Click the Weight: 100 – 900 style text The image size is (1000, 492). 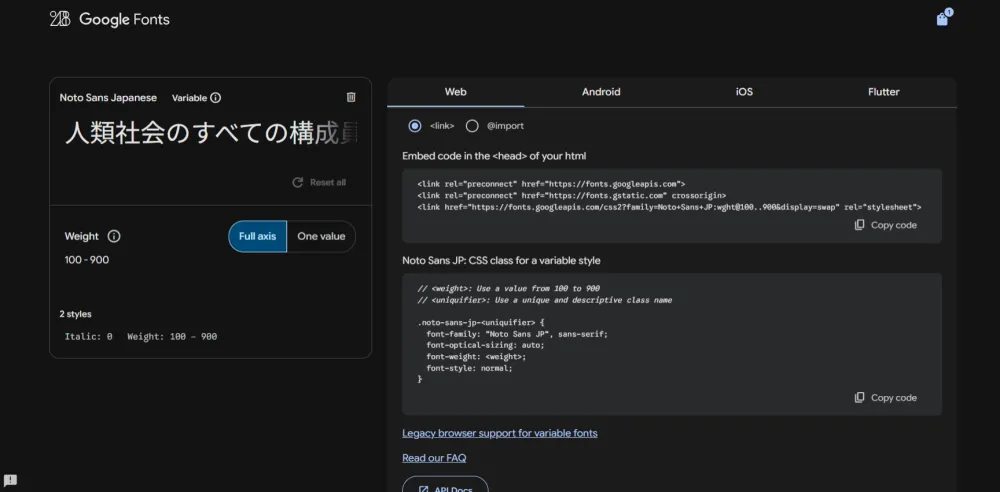point(172,336)
